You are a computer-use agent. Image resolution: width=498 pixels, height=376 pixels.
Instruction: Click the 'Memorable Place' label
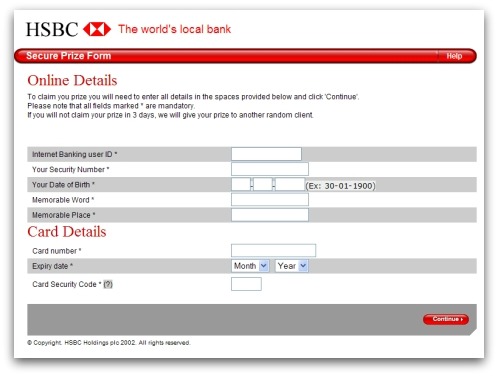(64, 215)
